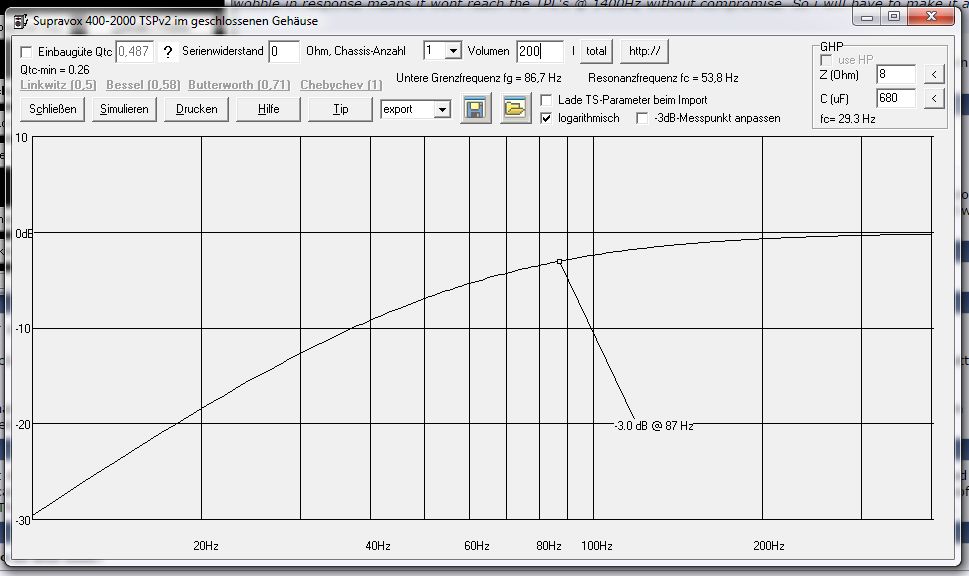Open Hilfe
This screenshot has width=969, height=576.
pos(268,109)
